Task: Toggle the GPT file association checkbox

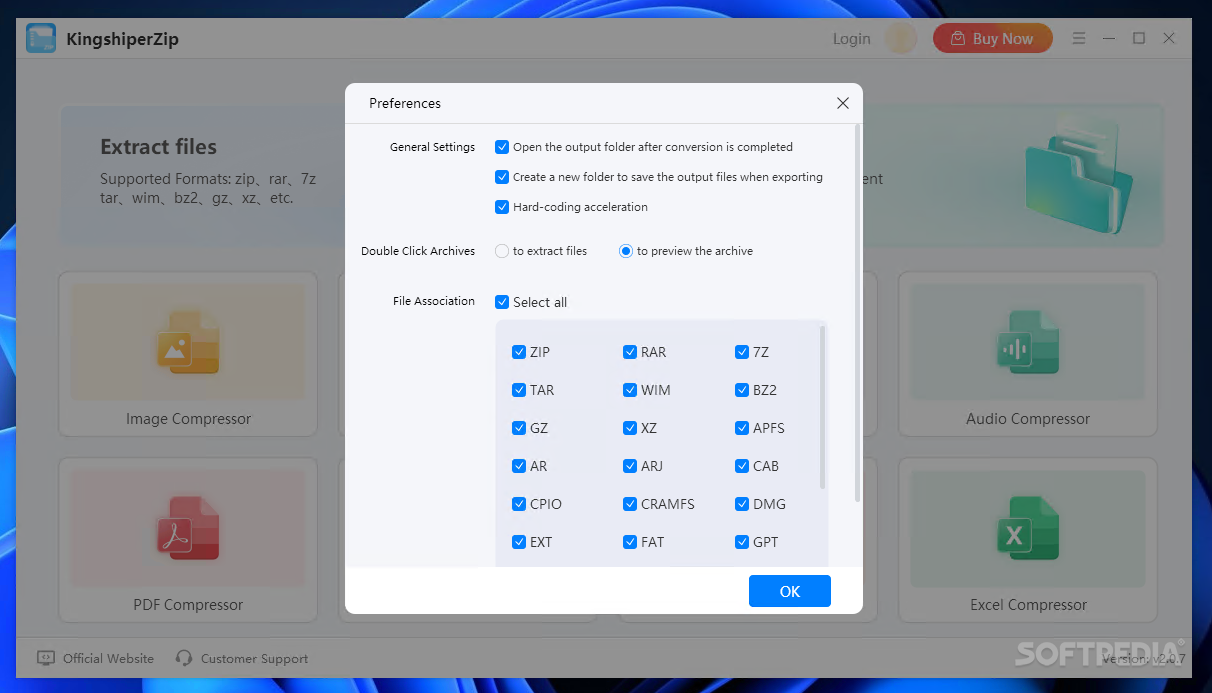Action: pos(742,542)
